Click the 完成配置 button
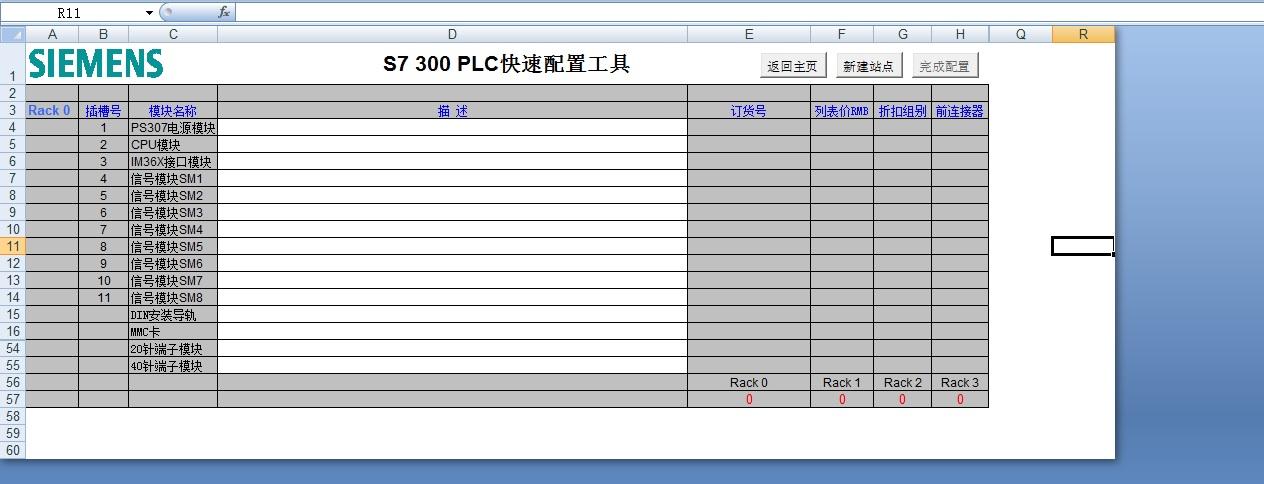 pyautogui.click(x=945, y=66)
